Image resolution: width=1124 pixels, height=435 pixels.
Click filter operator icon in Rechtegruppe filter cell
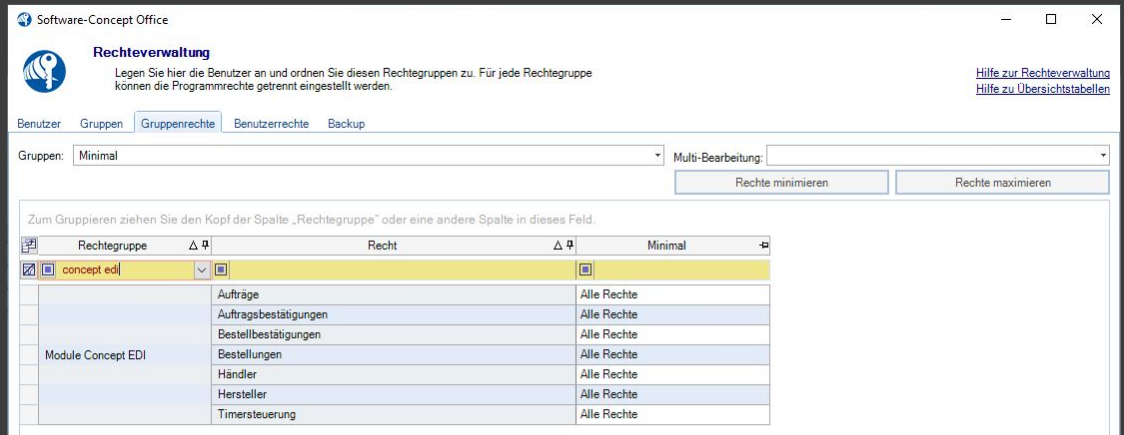tap(48, 269)
